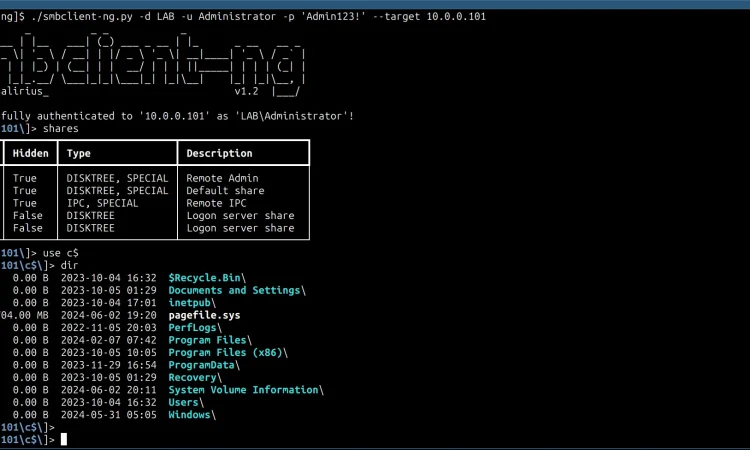Select the 'Program Files\' entry without x86
The height and width of the screenshot is (450, 750).
pos(210,340)
